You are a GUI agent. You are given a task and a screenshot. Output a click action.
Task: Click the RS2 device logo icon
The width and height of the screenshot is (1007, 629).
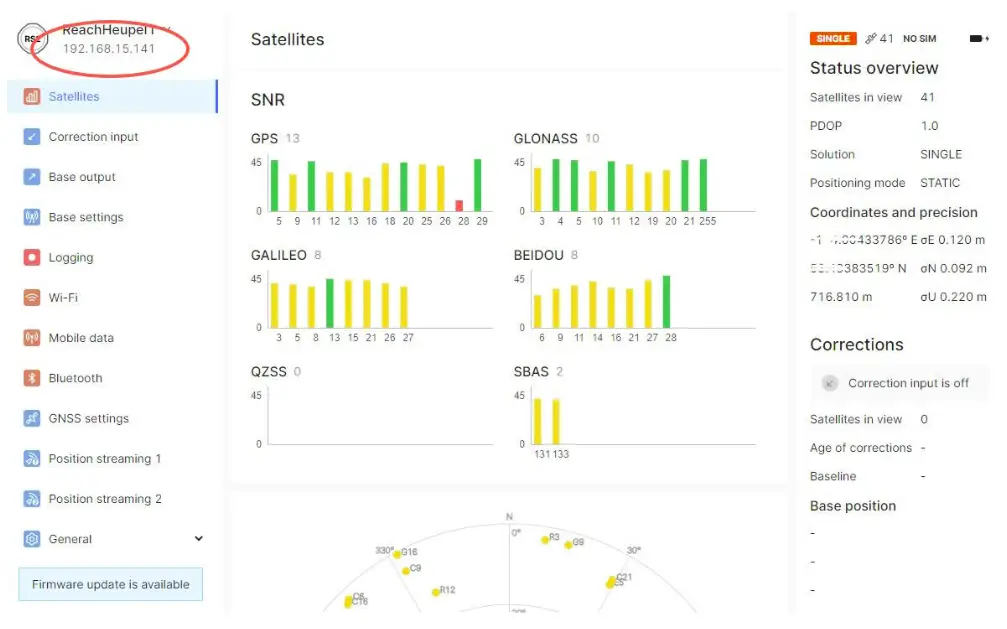32,39
